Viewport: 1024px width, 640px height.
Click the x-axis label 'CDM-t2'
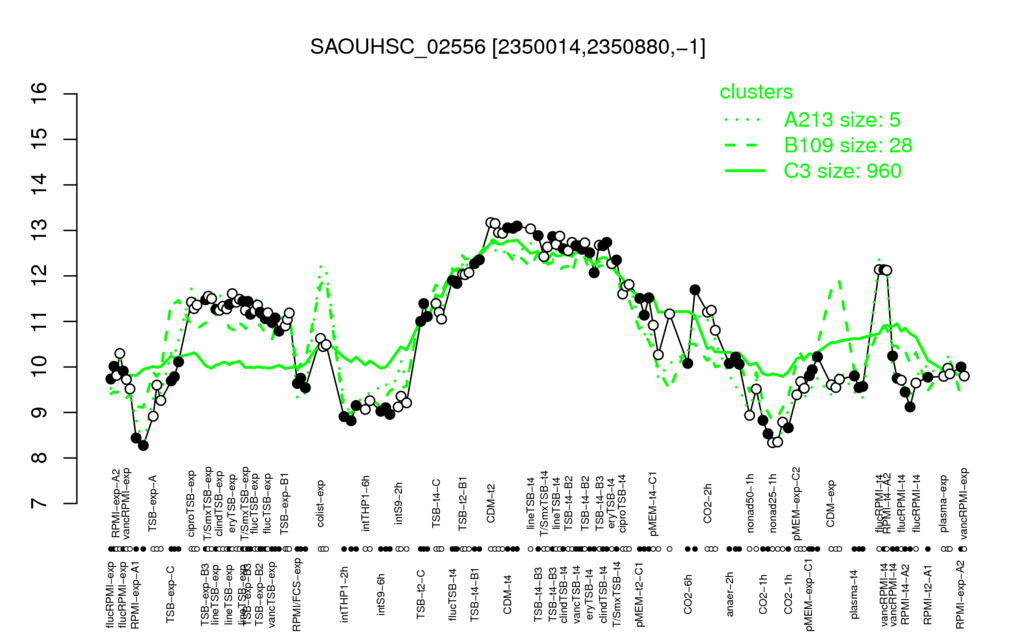(491, 504)
